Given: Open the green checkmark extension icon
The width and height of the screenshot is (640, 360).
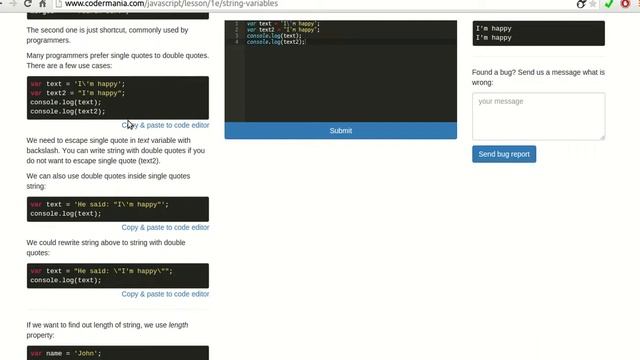Looking at the screenshot, I should click(x=609, y=4).
